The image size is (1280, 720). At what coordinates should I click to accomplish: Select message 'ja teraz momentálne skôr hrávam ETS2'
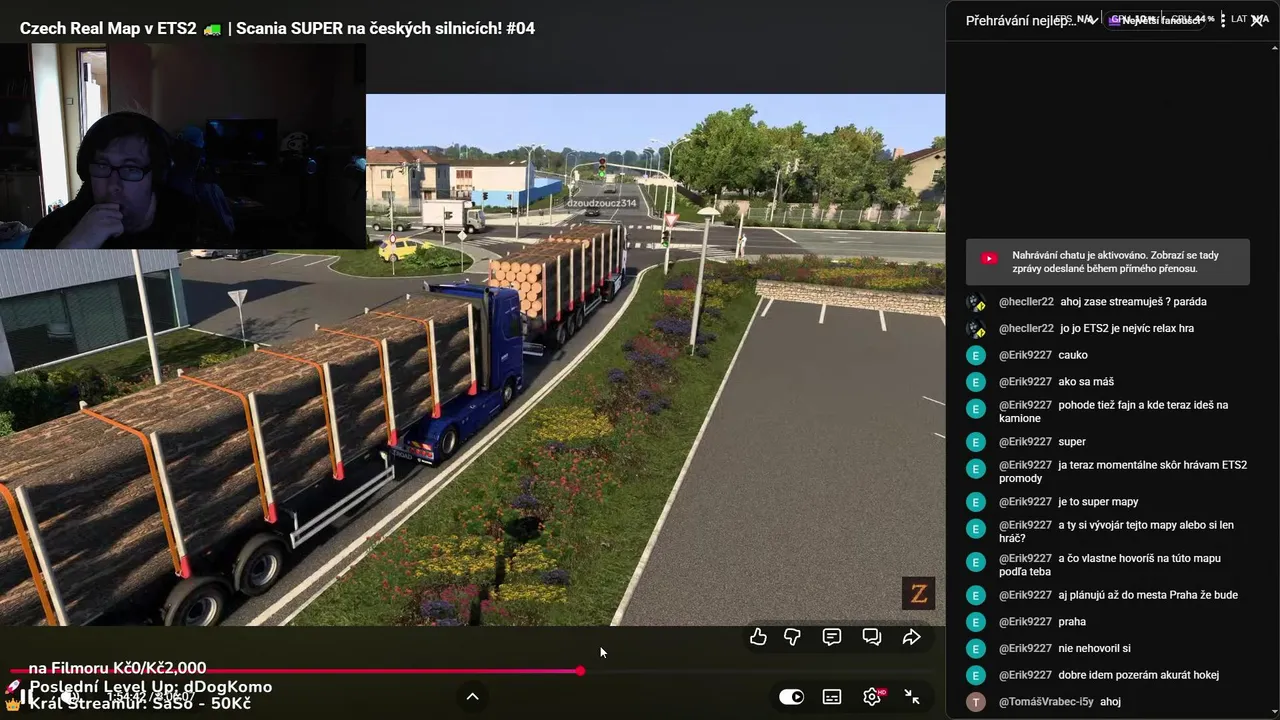pyautogui.click(x=1123, y=471)
